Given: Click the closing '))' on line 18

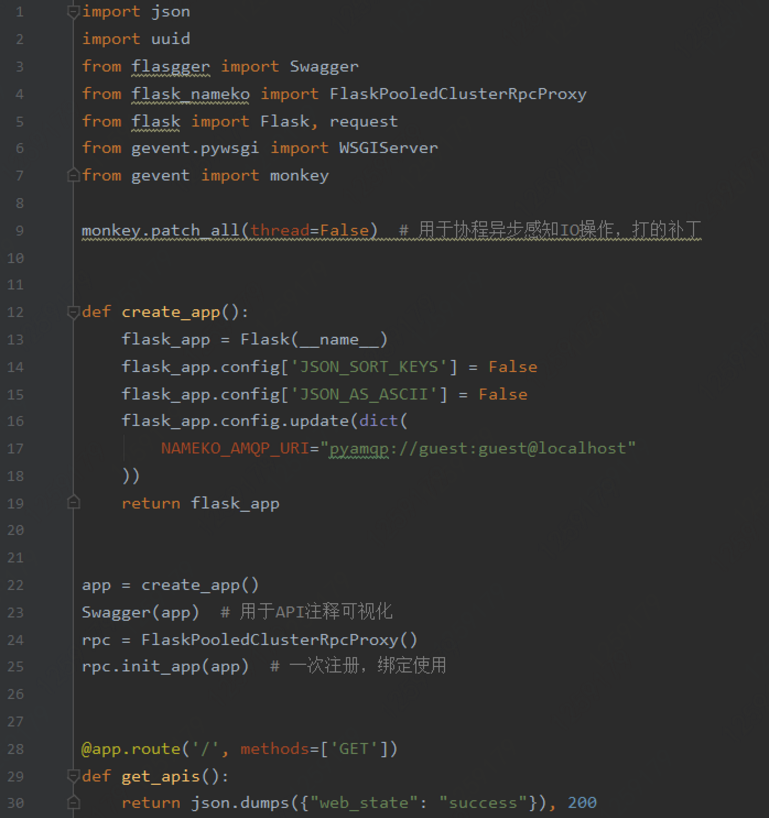Looking at the screenshot, I should pos(130,476).
